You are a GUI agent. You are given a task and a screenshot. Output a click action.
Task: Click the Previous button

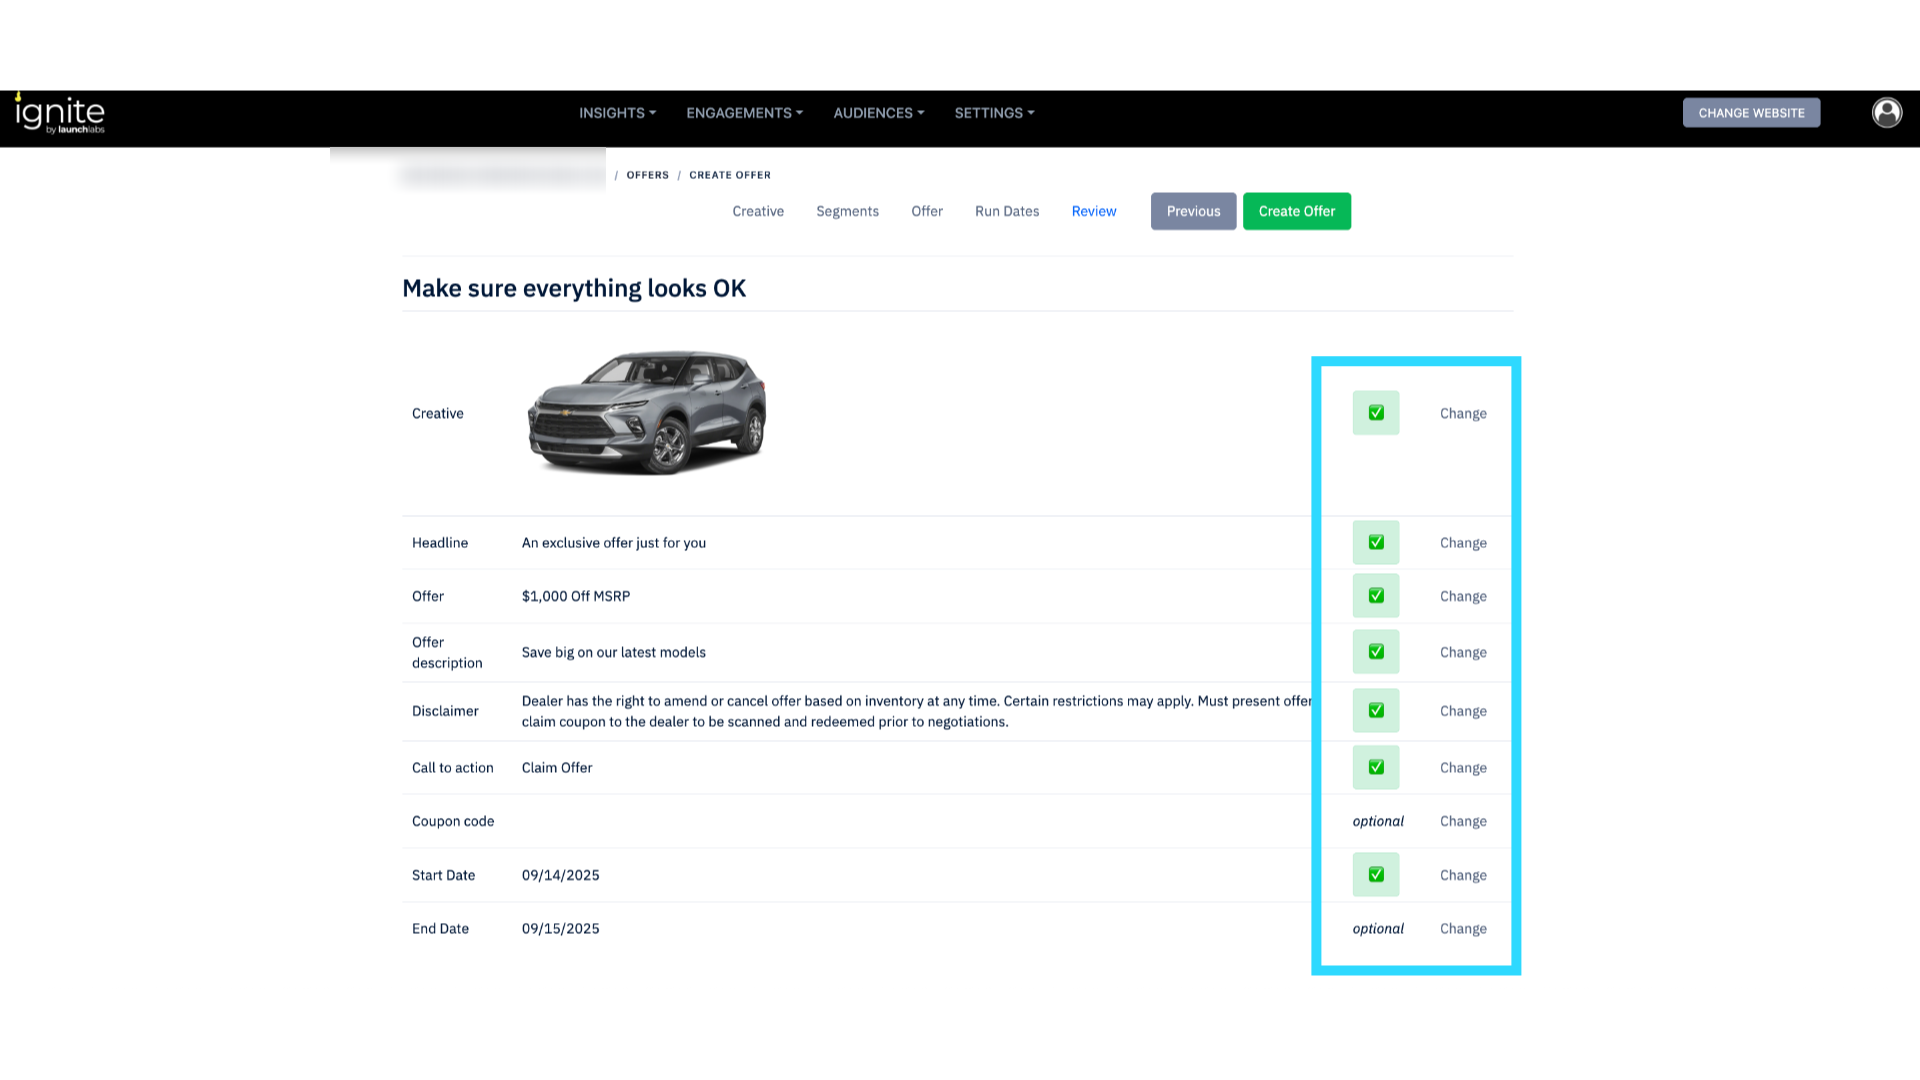pyautogui.click(x=1193, y=212)
